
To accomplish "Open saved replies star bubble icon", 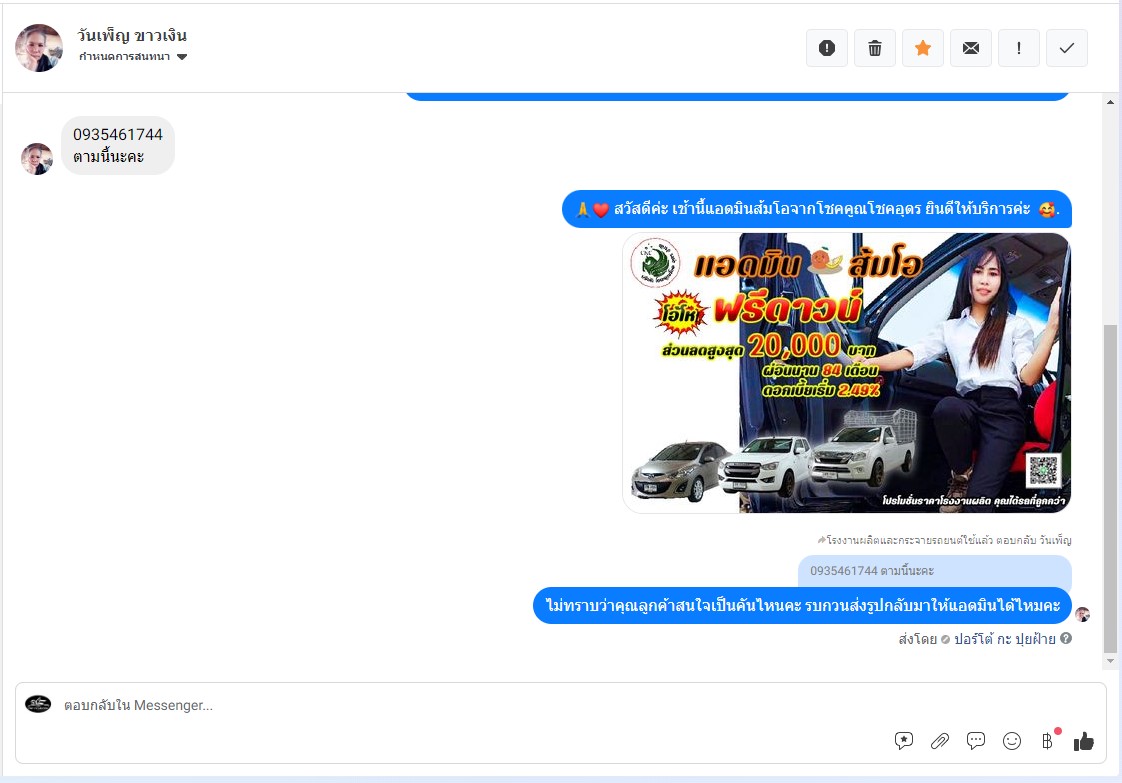I will tap(904, 741).
